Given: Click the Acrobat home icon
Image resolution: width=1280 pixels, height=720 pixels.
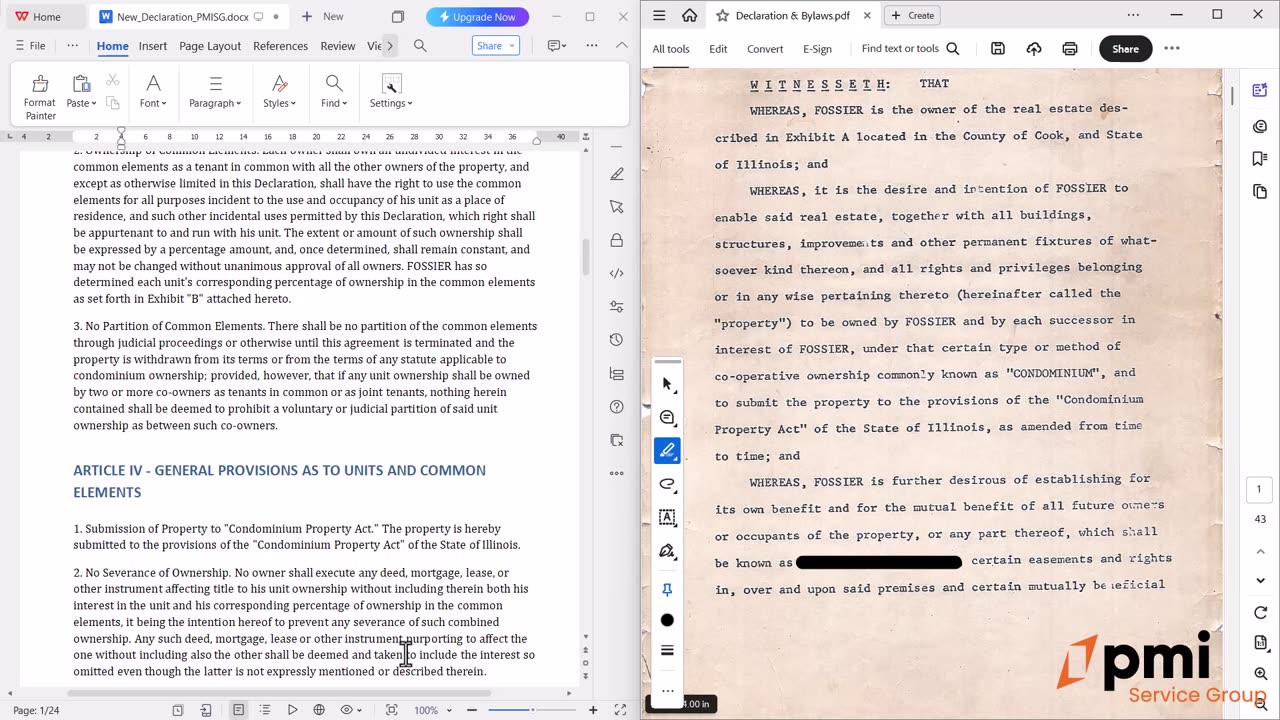Looking at the screenshot, I should click(x=689, y=15).
